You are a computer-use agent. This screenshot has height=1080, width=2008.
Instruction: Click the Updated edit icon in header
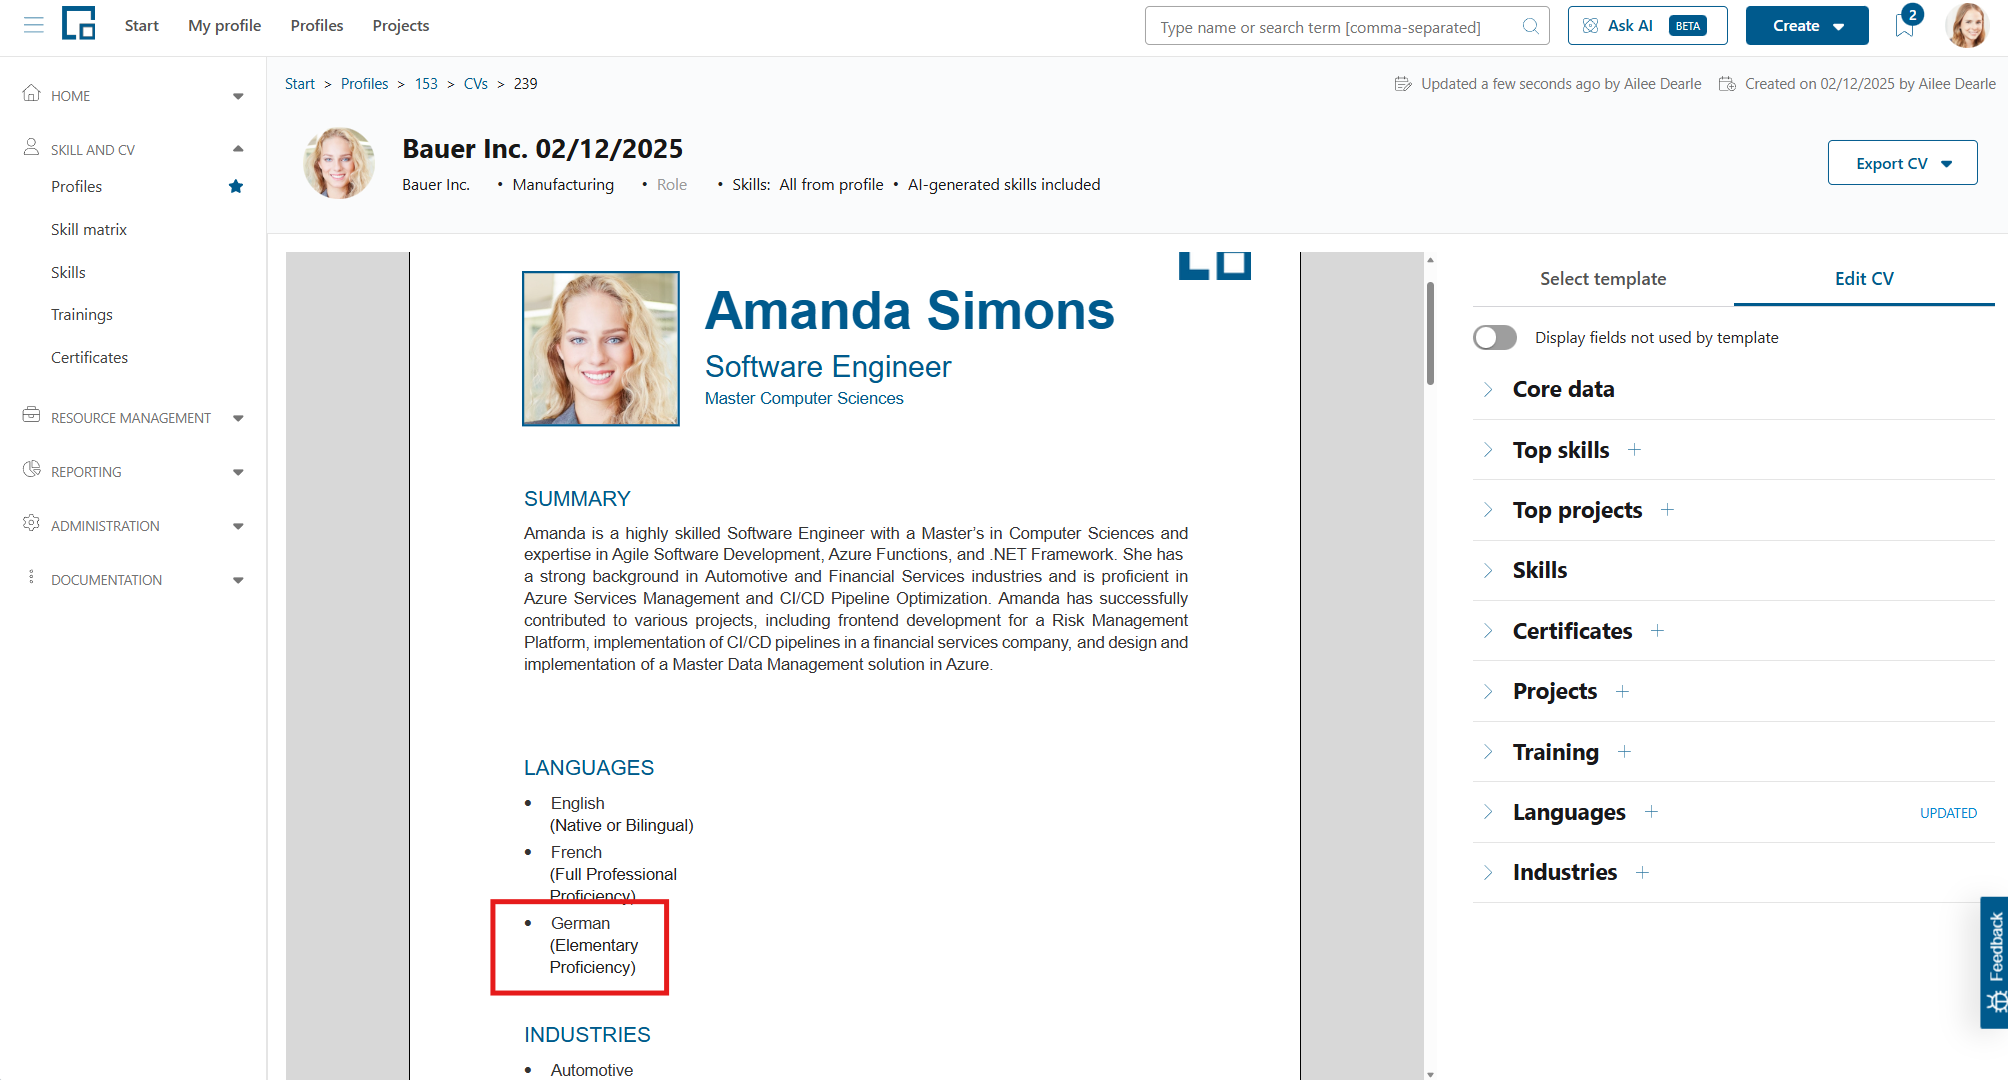(x=1403, y=84)
